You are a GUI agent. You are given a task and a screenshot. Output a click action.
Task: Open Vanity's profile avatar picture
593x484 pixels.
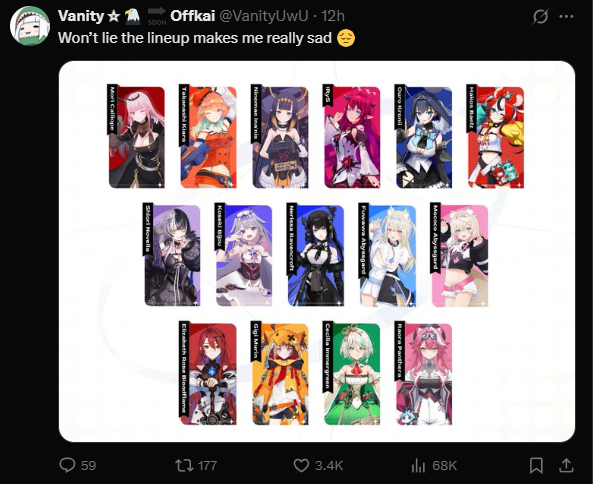pos(29,26)
